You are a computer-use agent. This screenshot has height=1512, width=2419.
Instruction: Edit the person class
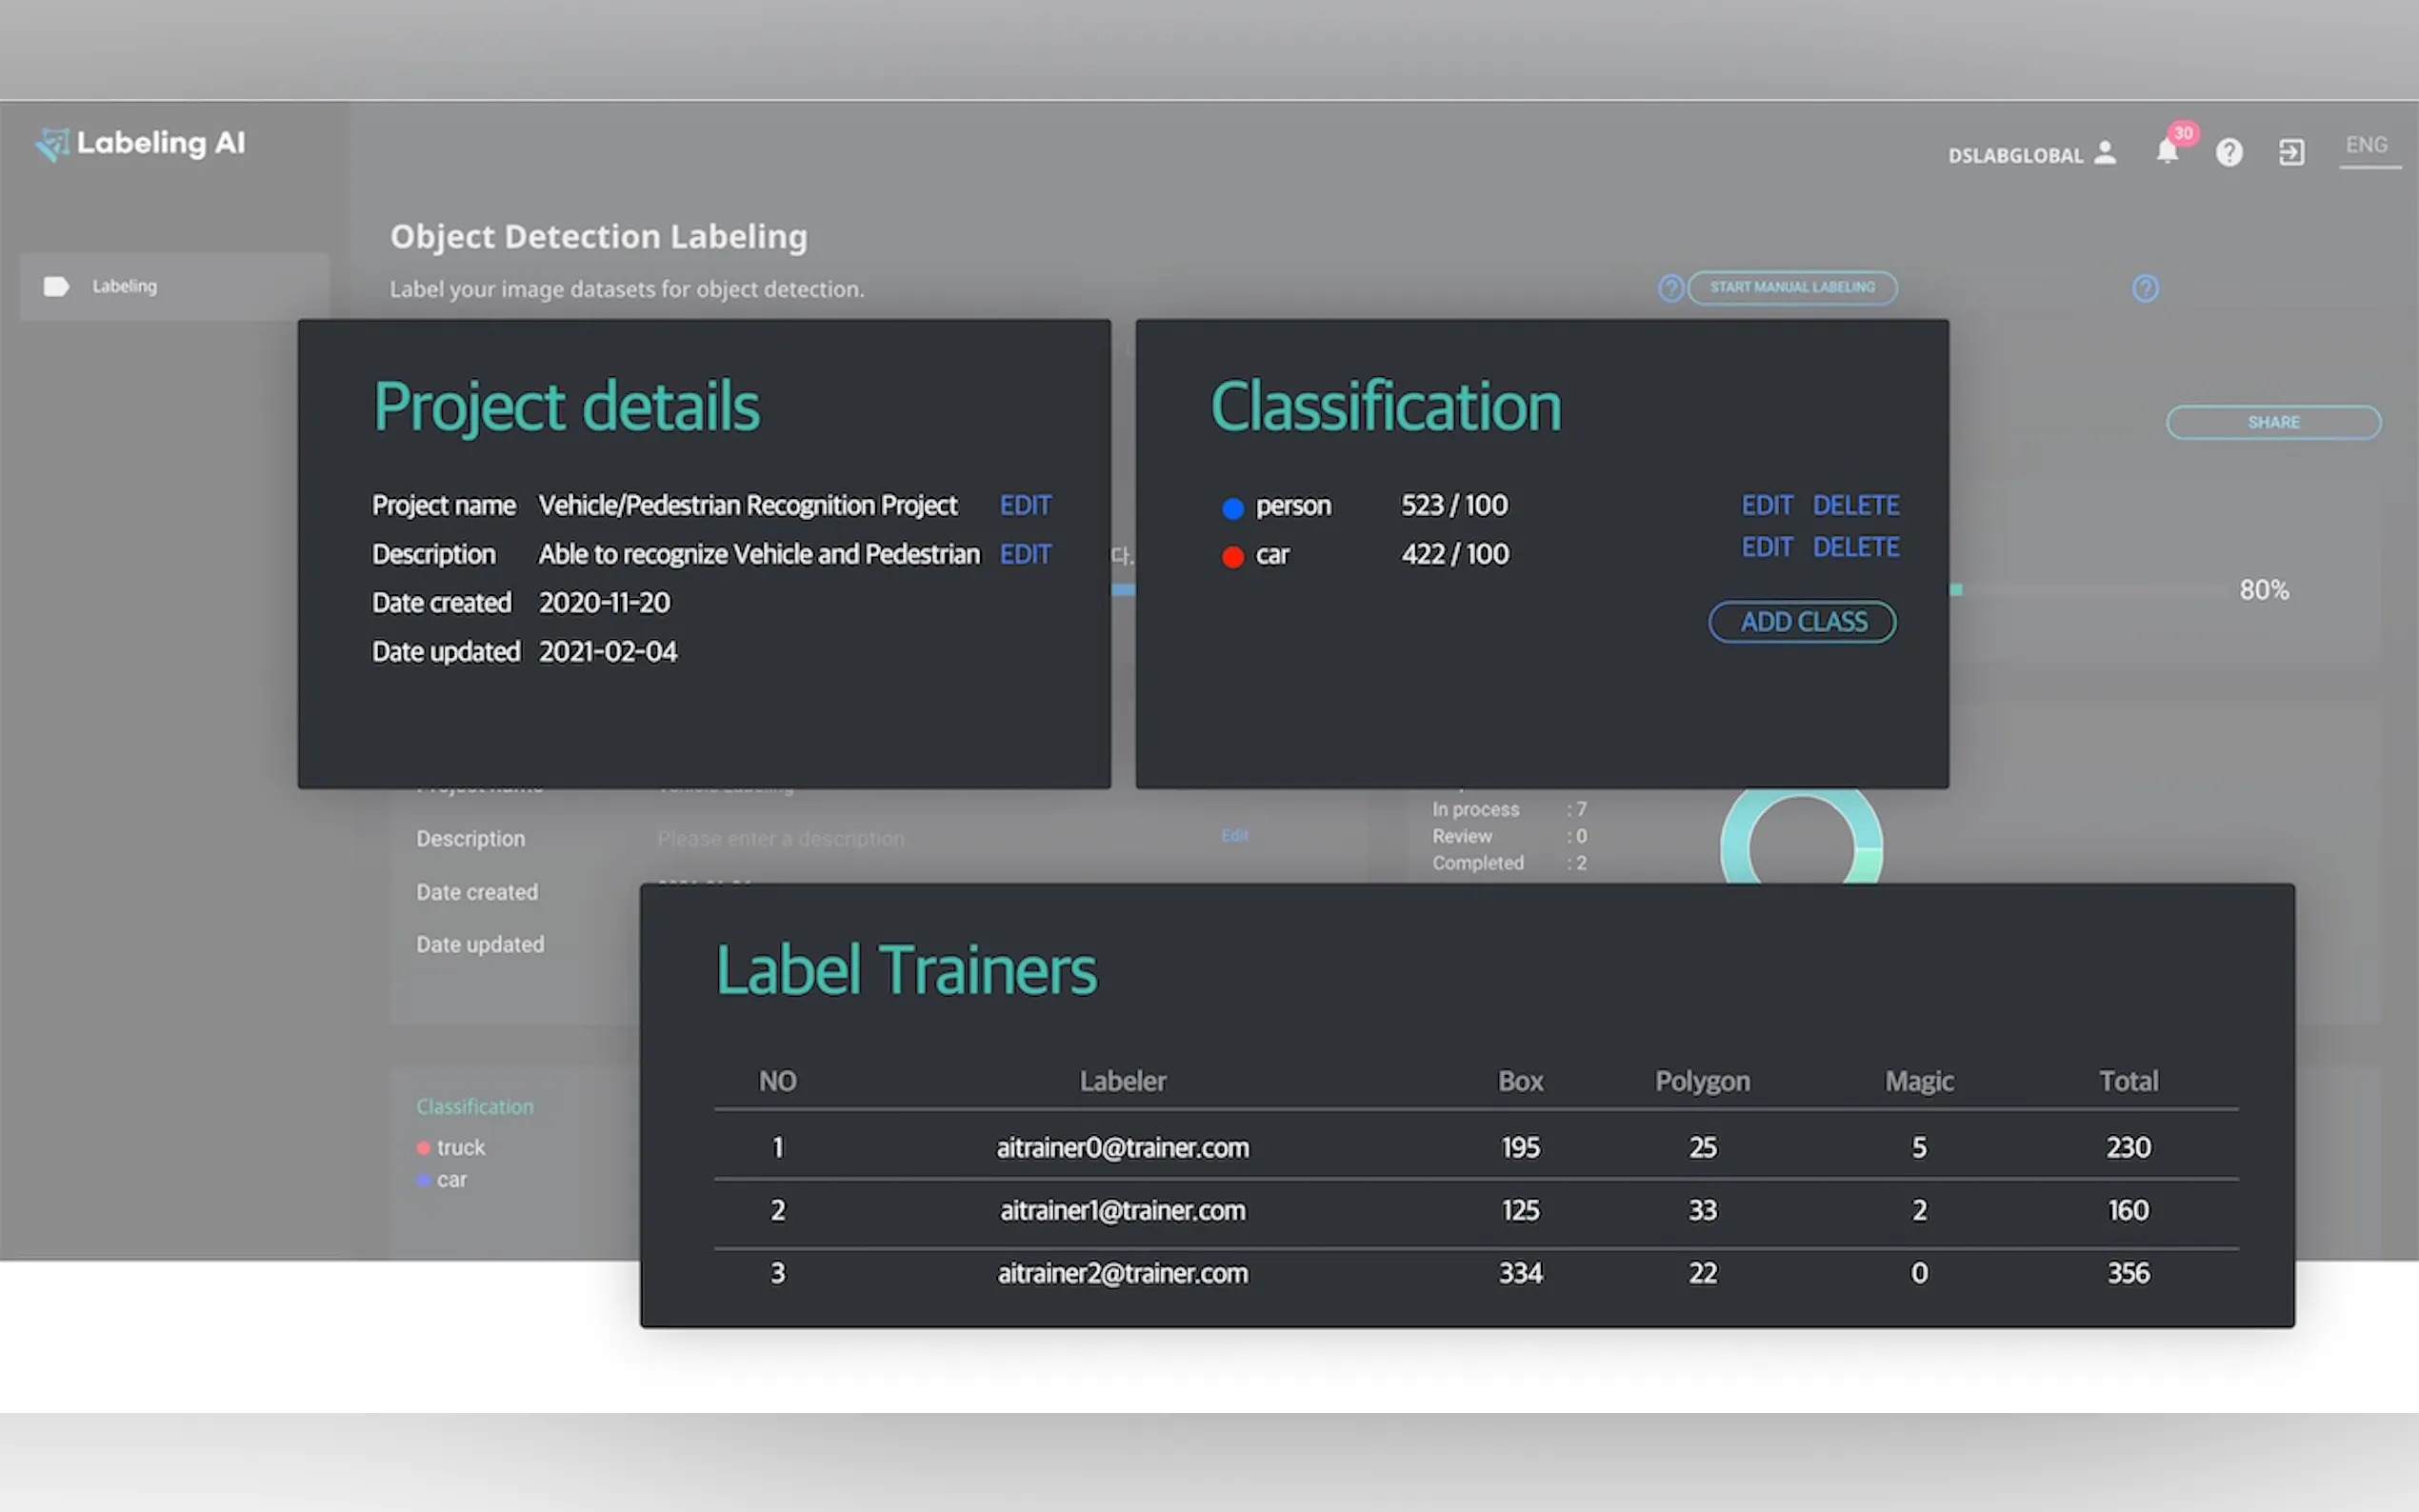[1766, 505]
